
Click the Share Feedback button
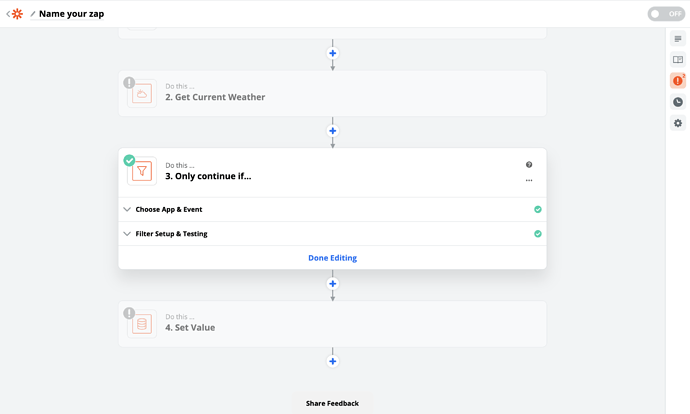click(x=332, y=403)
